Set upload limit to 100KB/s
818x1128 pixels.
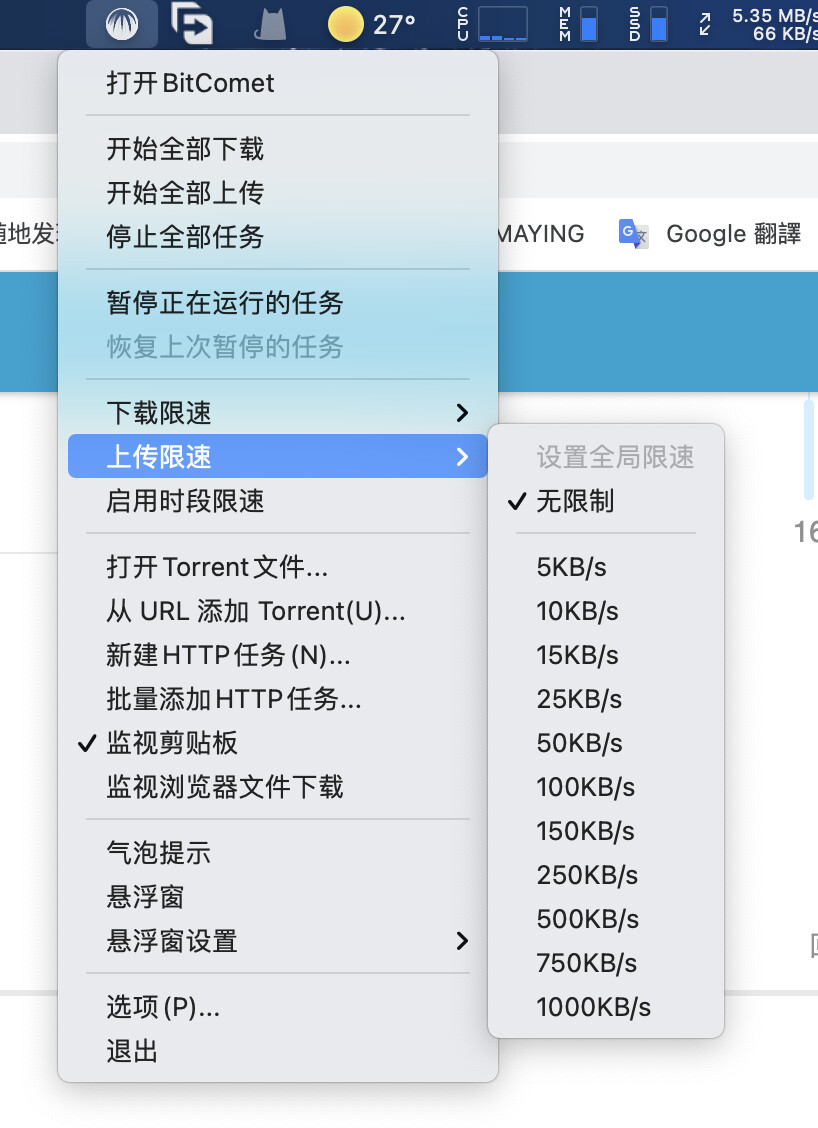pyautogui.click(x=606, y=787)
